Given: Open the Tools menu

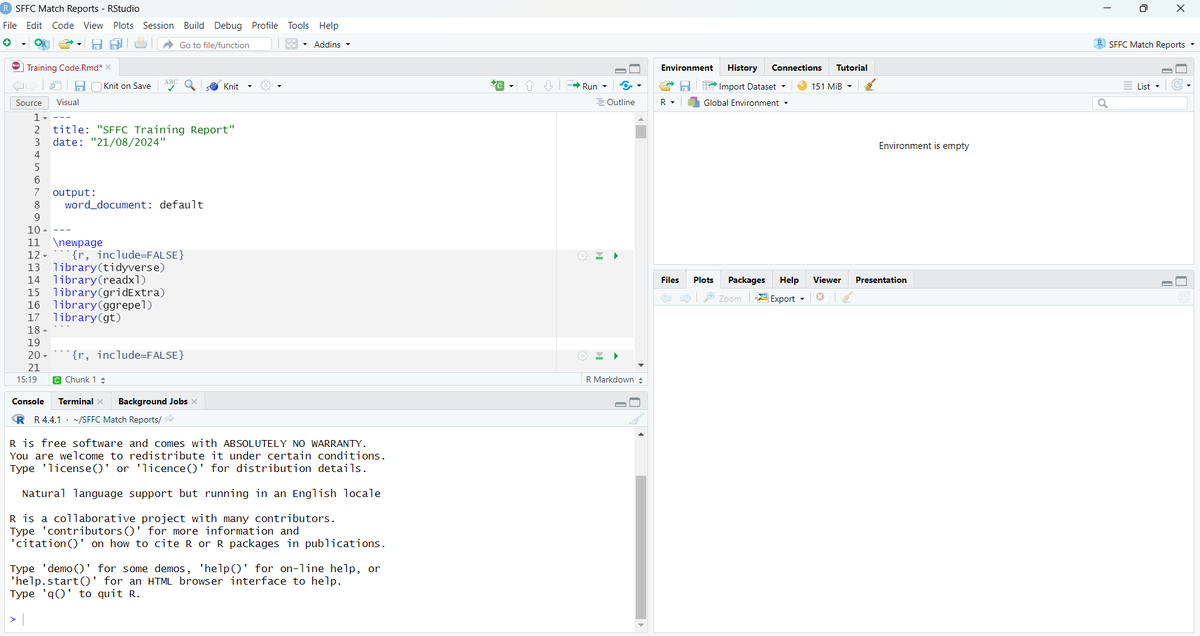Looking at the screenshot, I should click(298, 25).
